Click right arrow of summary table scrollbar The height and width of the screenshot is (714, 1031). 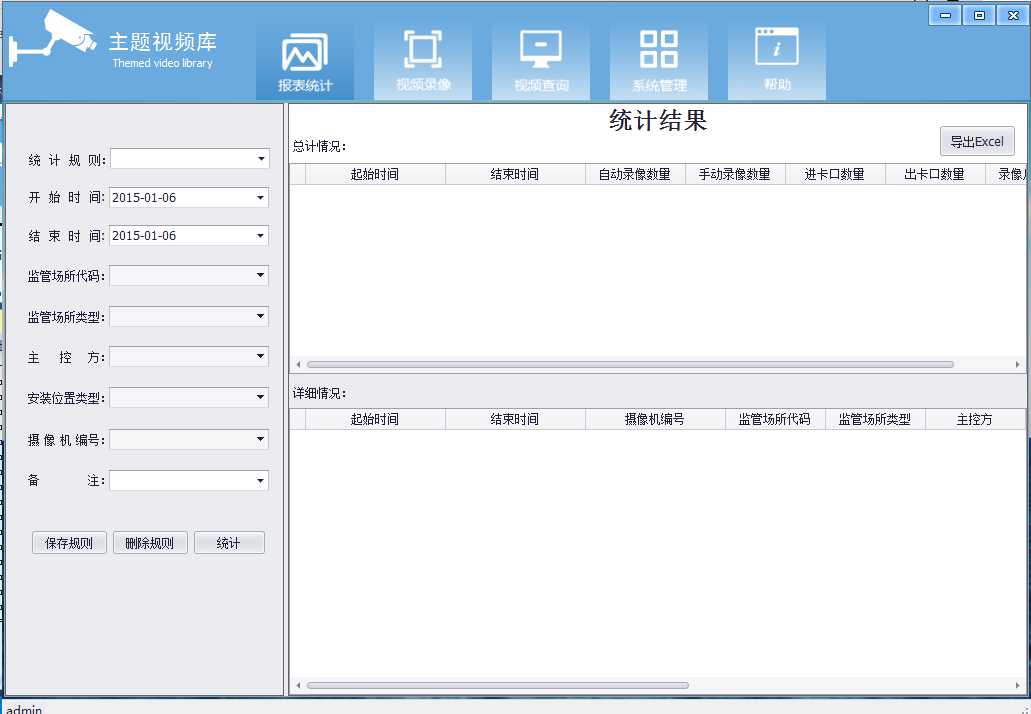point(1018,364)
